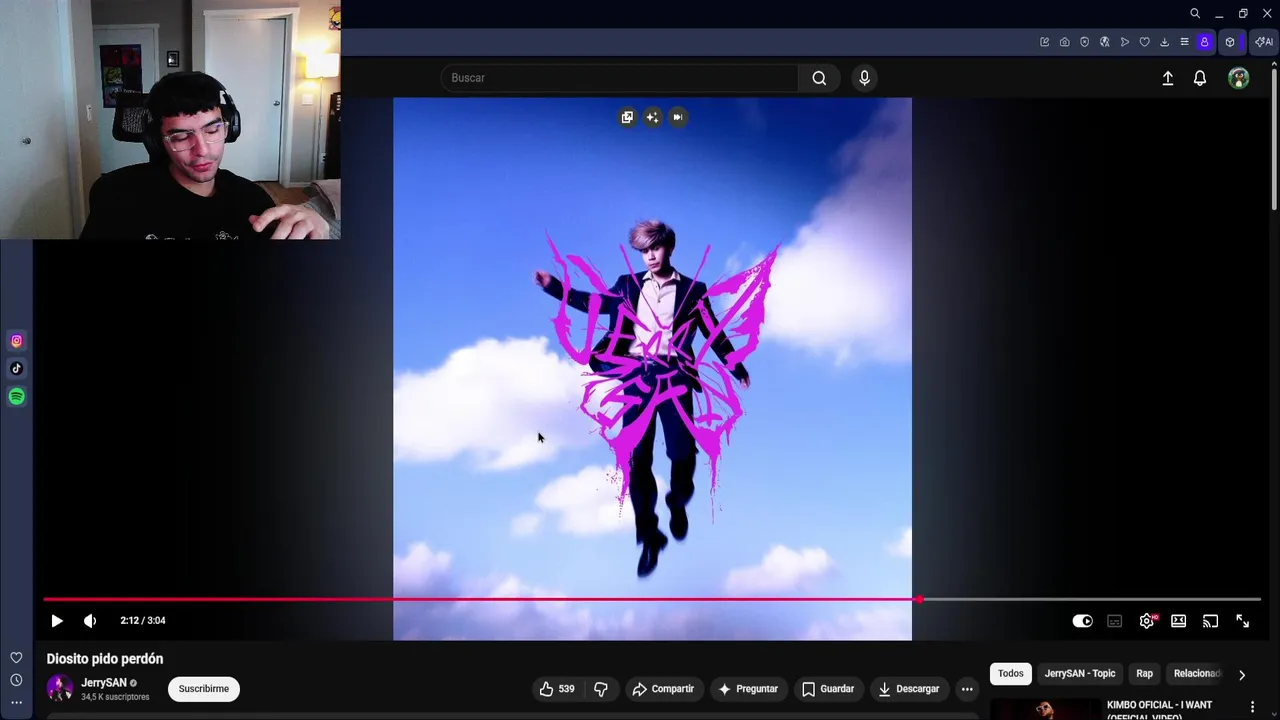
Task: Start voice search with the microphone icon
Action: (865, 78)
